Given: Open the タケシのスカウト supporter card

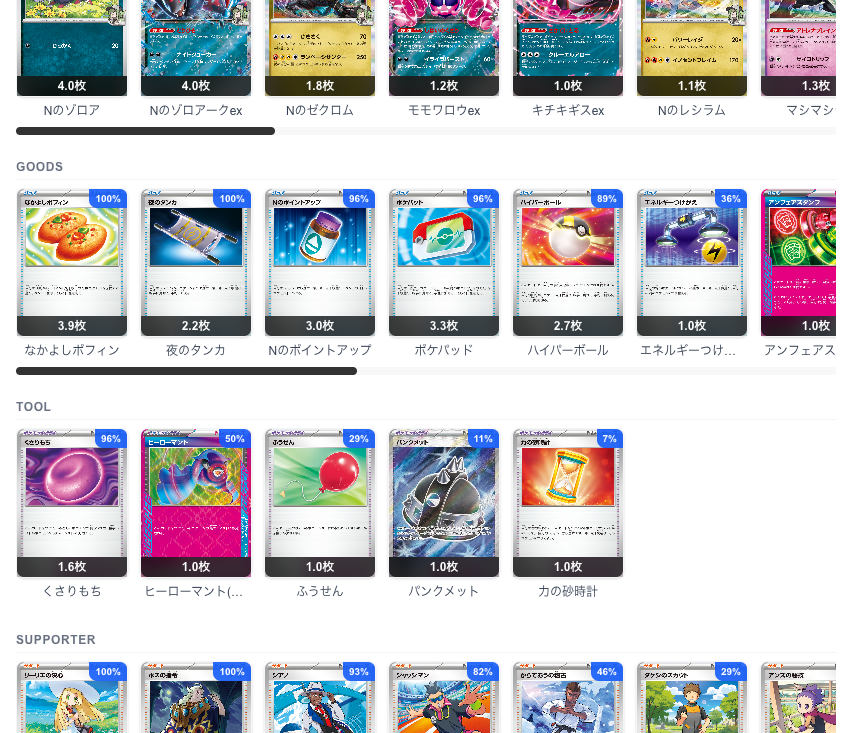Looking at the screenshot, I should 692,698.
